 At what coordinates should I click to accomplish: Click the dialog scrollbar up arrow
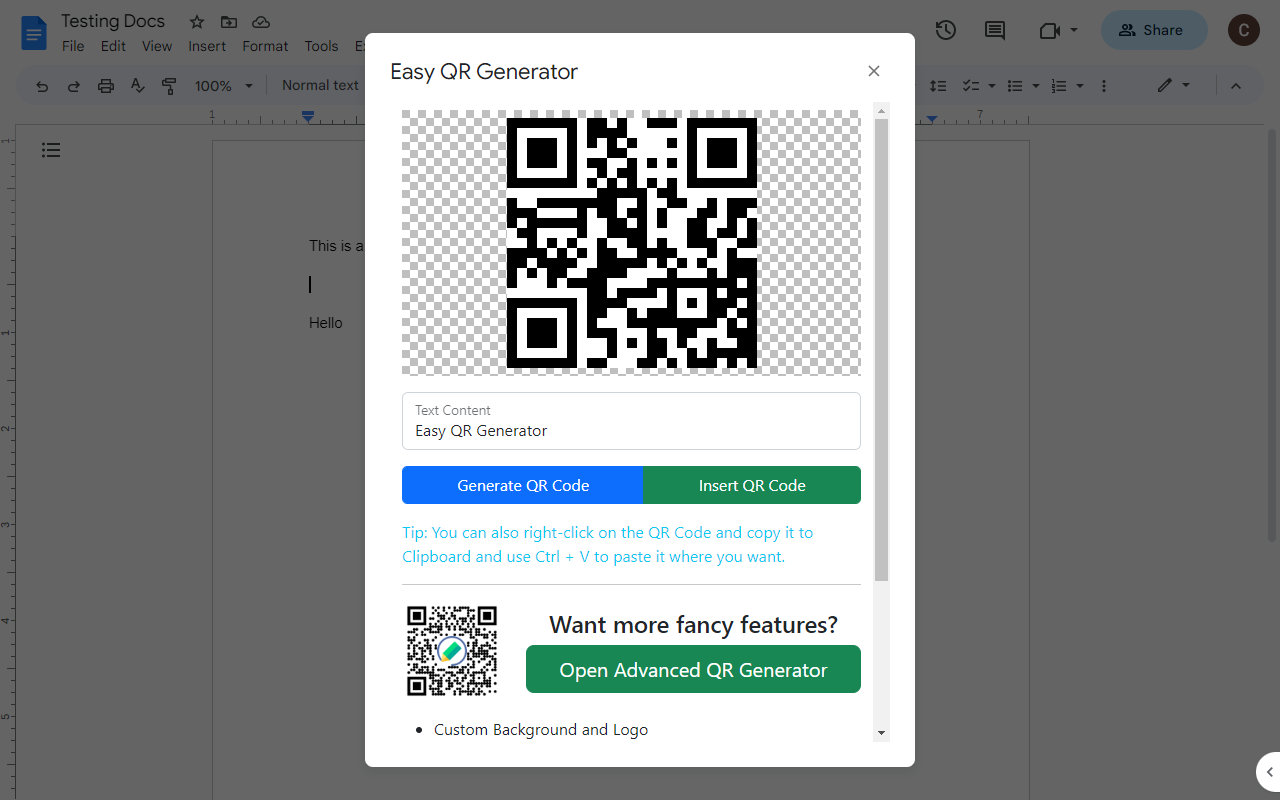(x=881, y=109)
